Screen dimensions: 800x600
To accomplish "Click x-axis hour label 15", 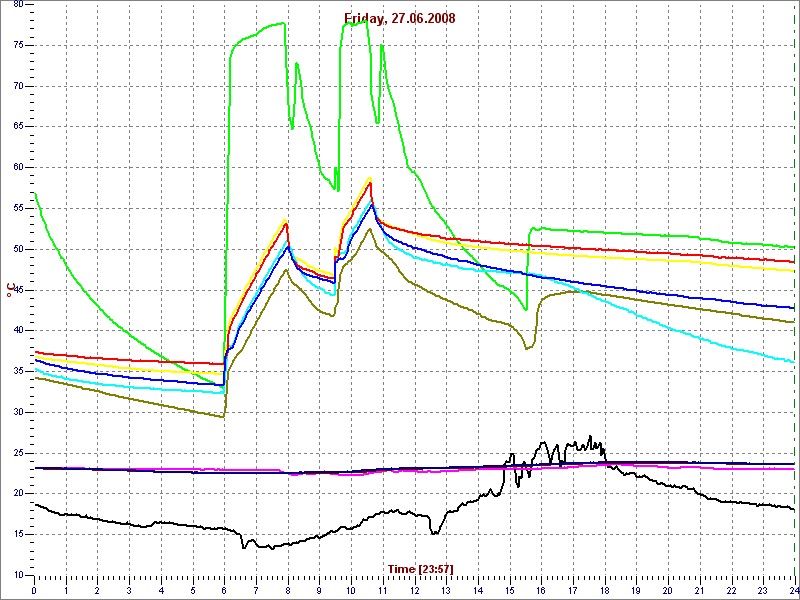I will click(x=510, y=589).
